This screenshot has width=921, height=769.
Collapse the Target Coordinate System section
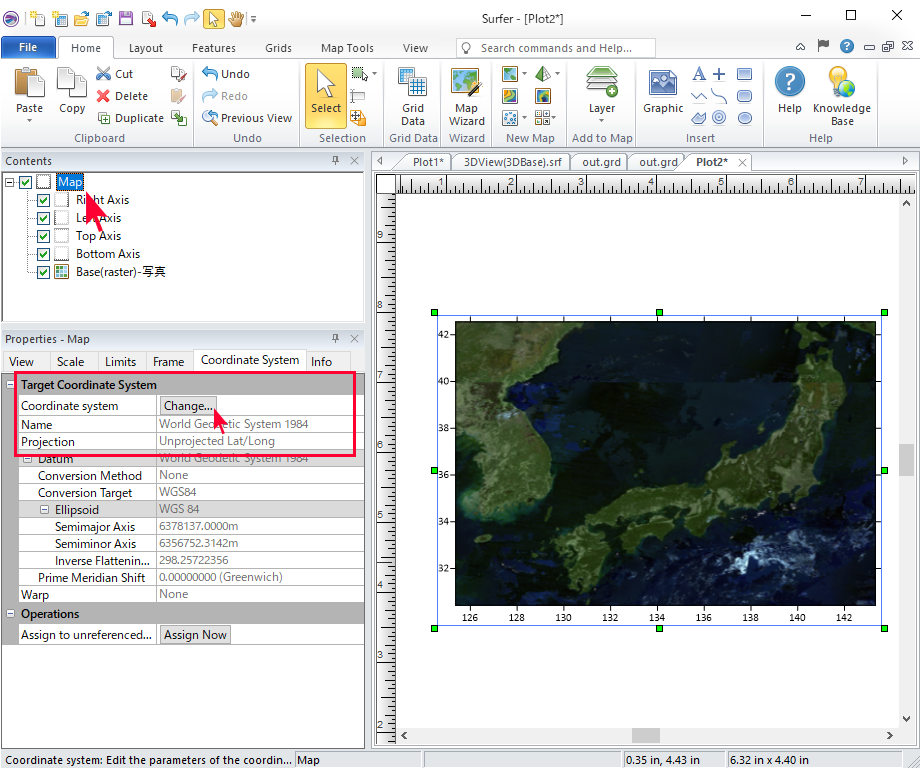pos(11,385)
